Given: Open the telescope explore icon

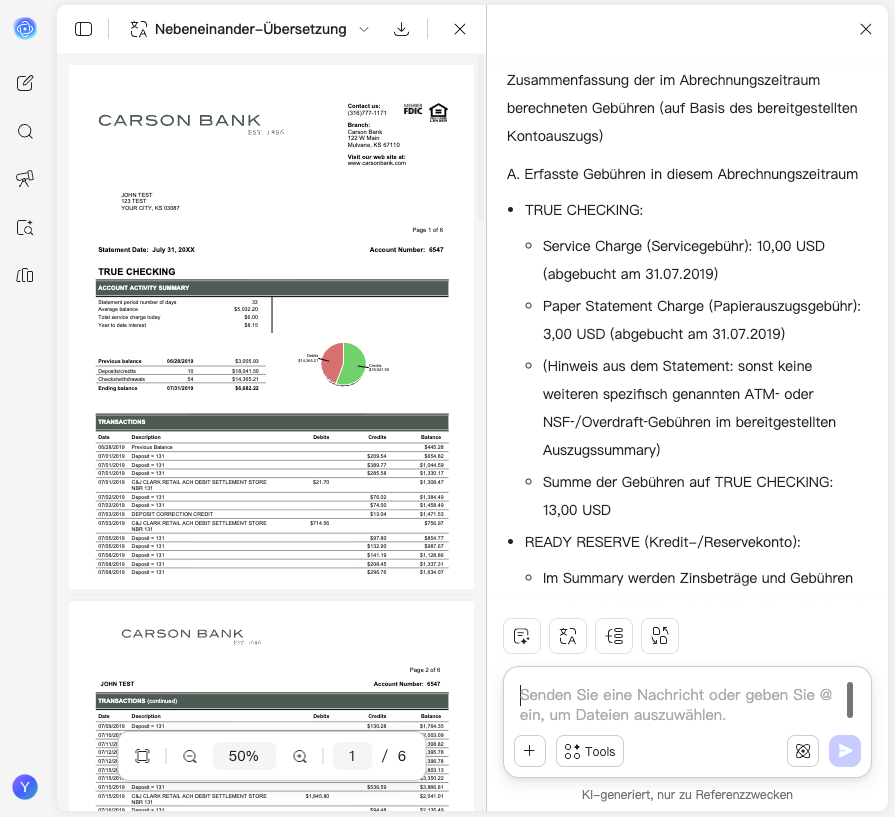Looking at the screenshot, I should pyautogui.click(x=25, y=179).
